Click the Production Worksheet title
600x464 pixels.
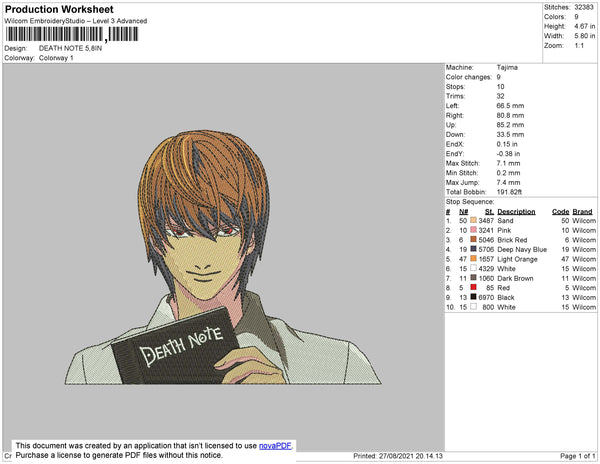[59, 10]
